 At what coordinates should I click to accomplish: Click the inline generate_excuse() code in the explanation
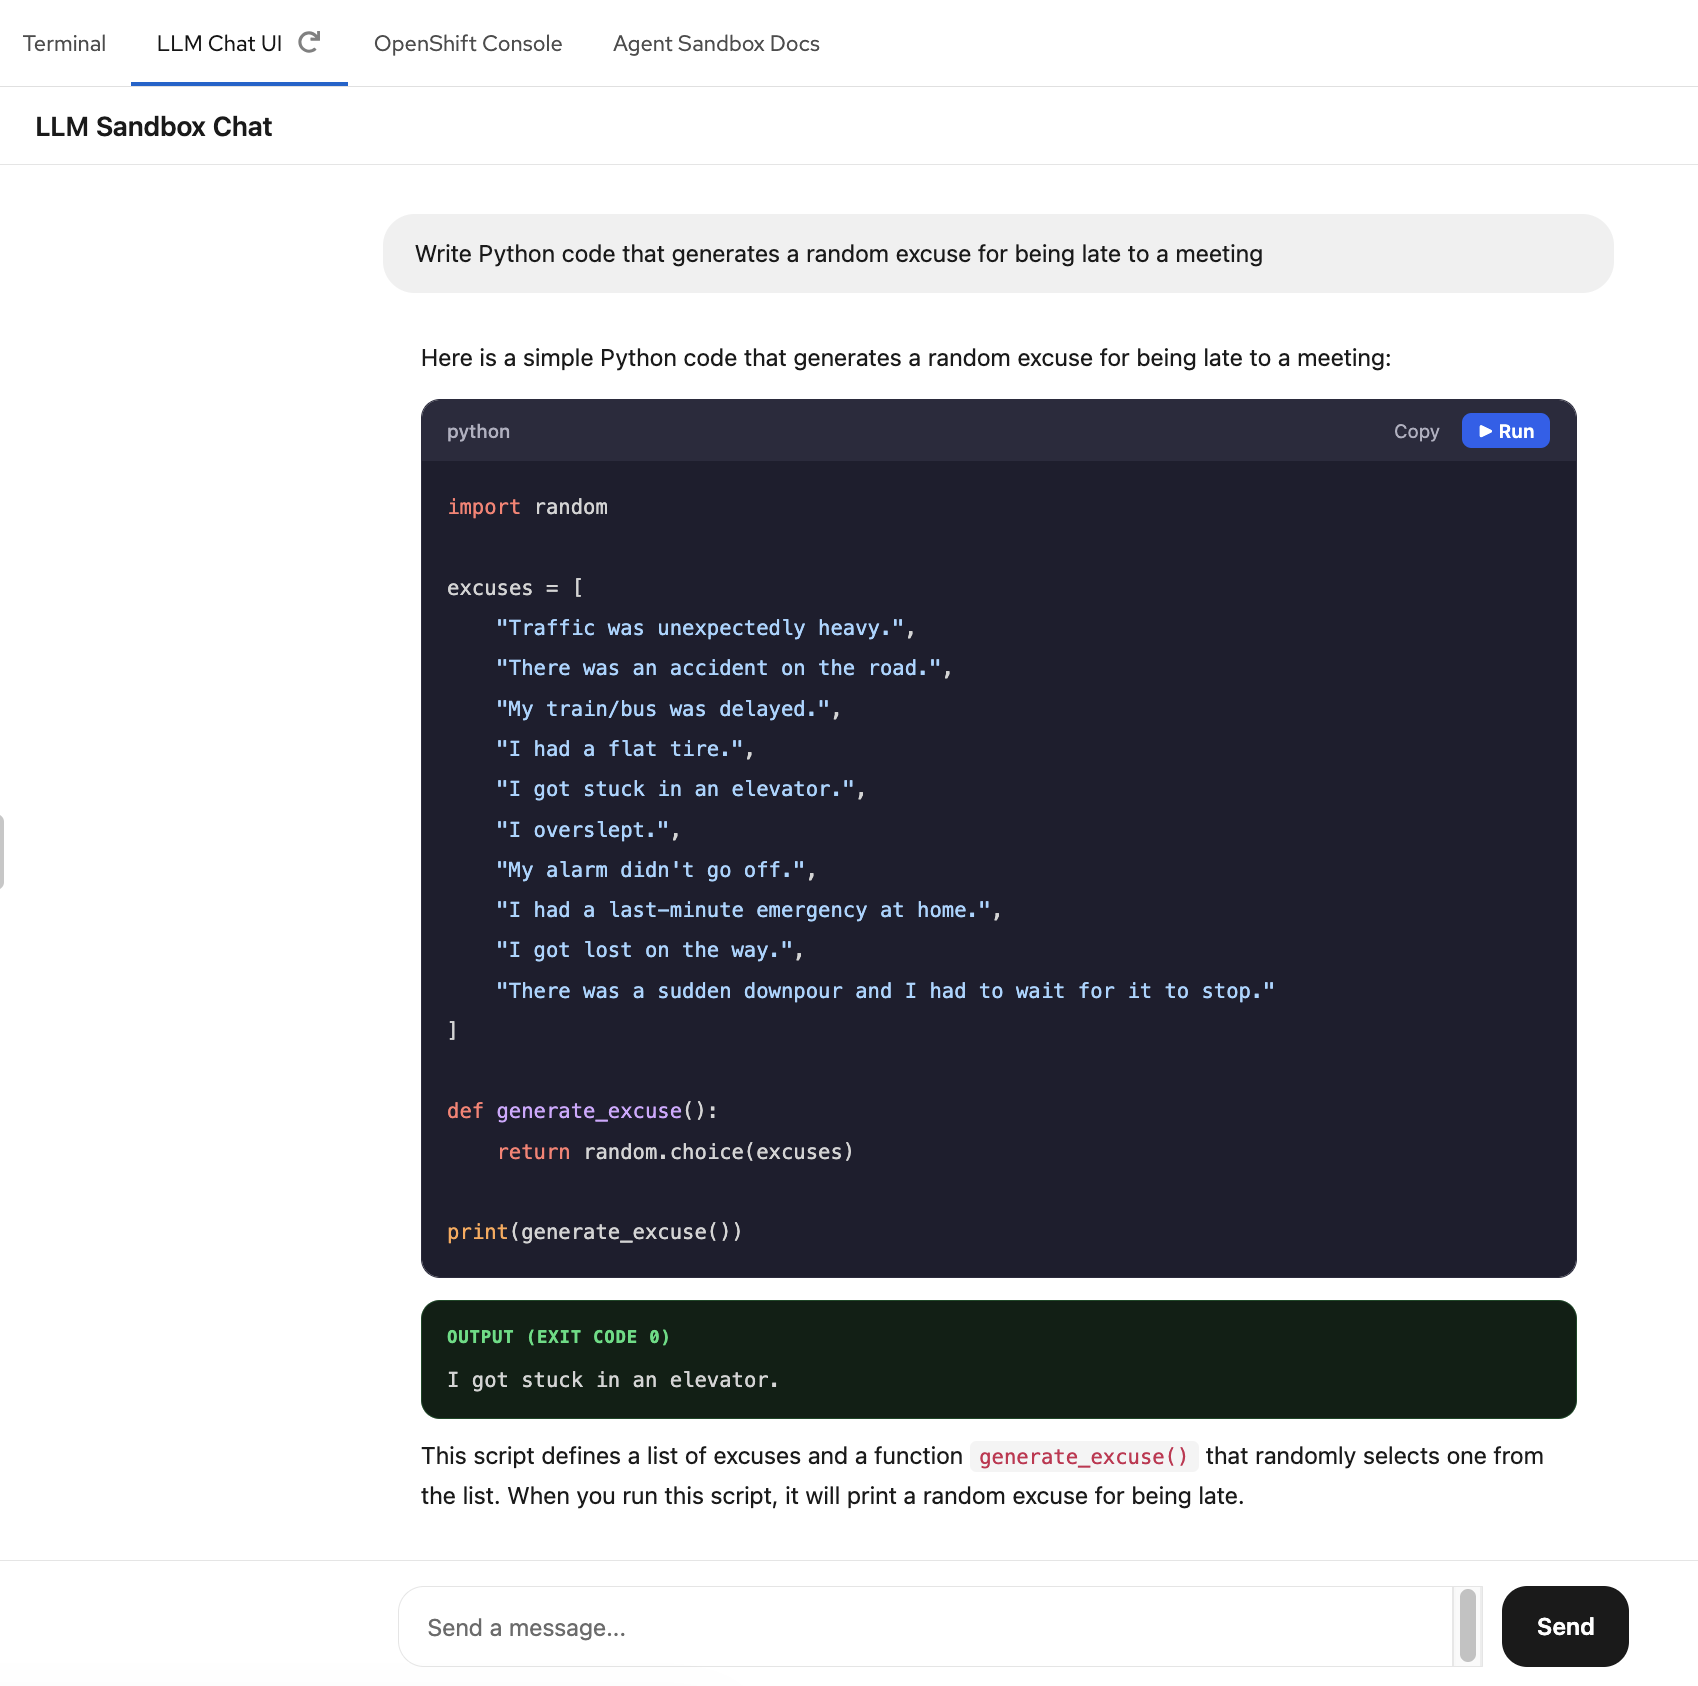click(x=1083, y=1457)
